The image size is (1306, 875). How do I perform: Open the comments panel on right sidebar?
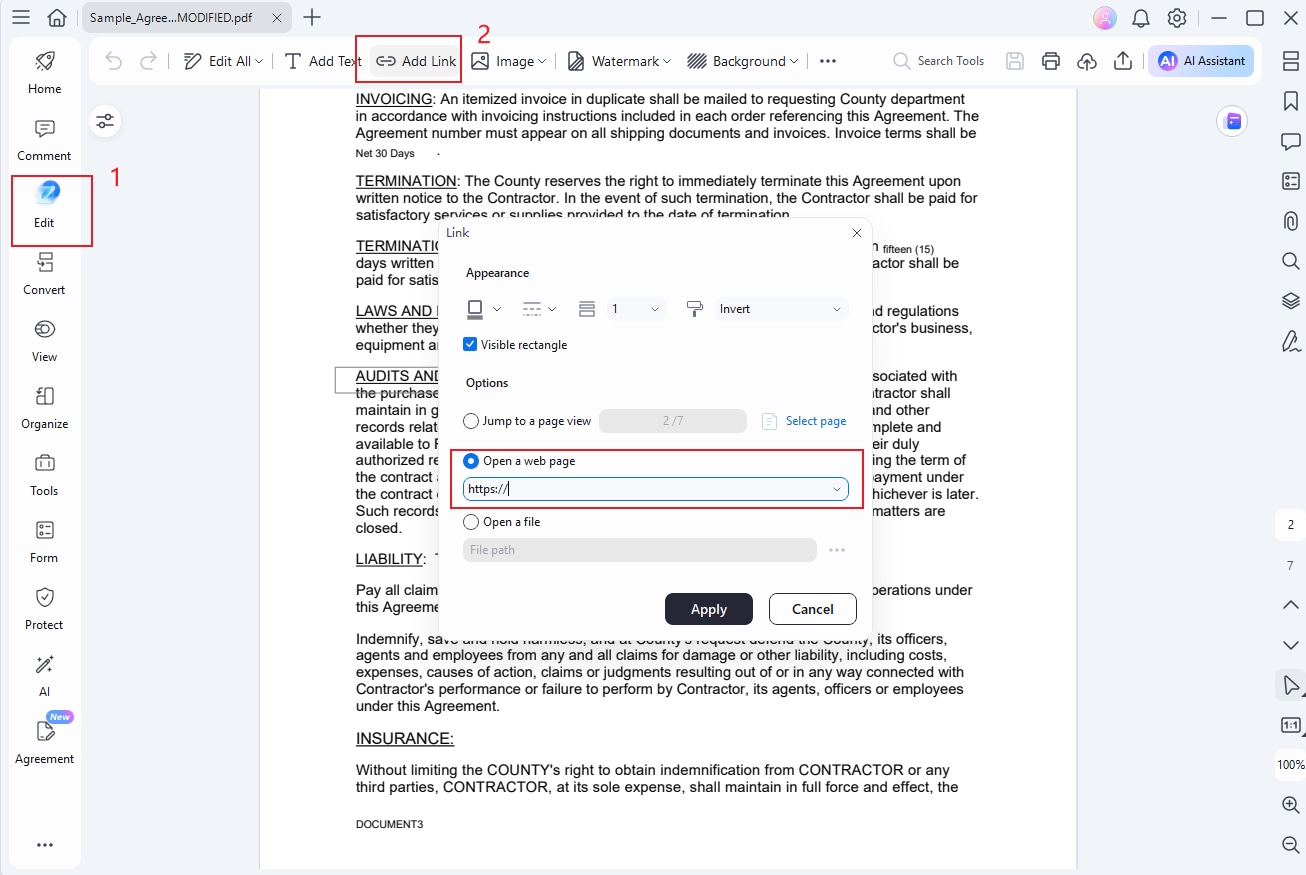tap(1291, 141)
